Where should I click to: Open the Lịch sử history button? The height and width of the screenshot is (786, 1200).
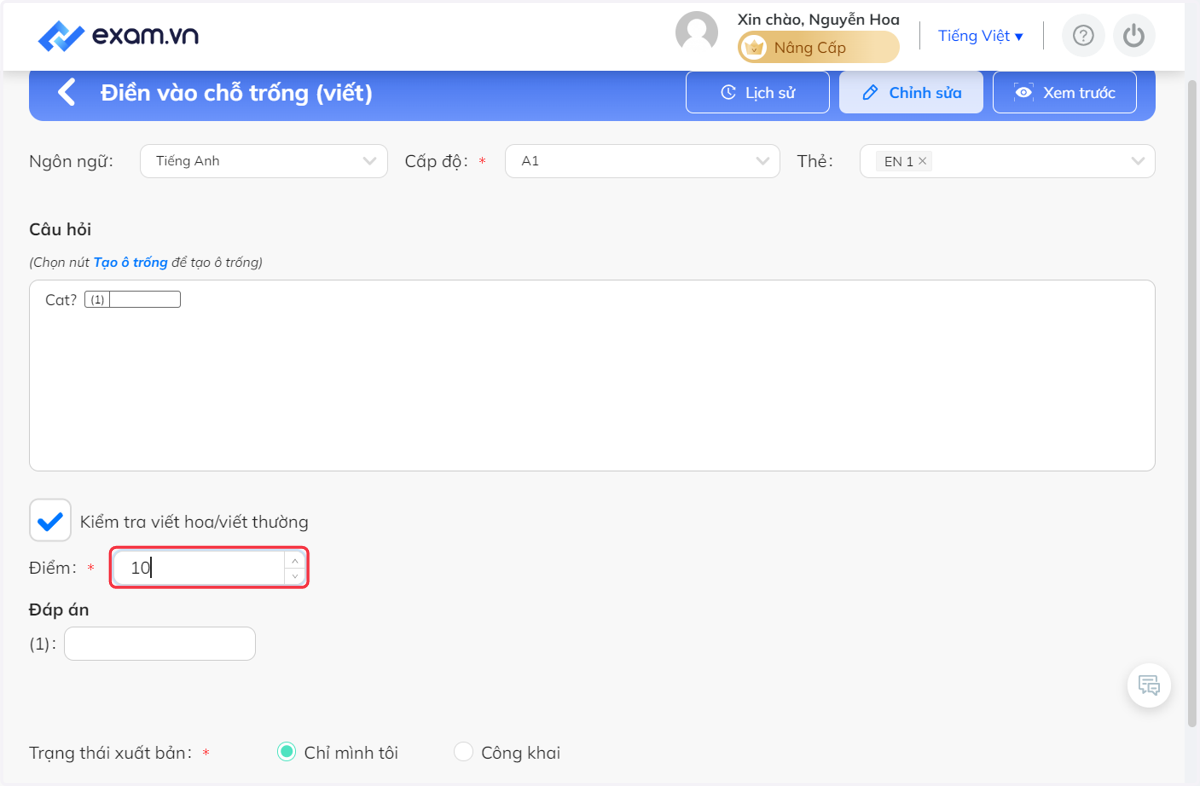(x=758, y=92)
